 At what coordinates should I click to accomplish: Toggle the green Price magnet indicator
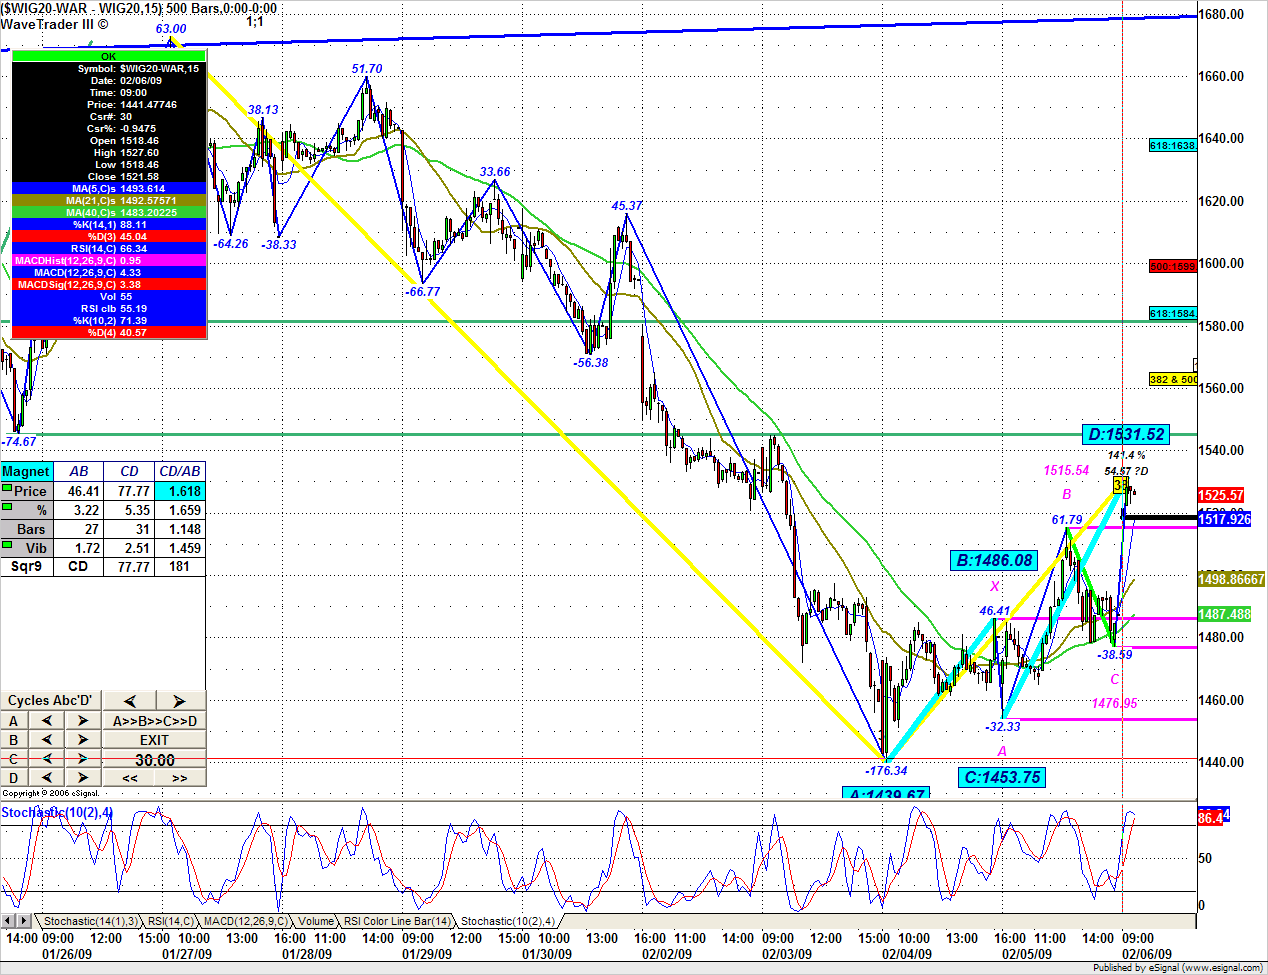pos(7,489)
